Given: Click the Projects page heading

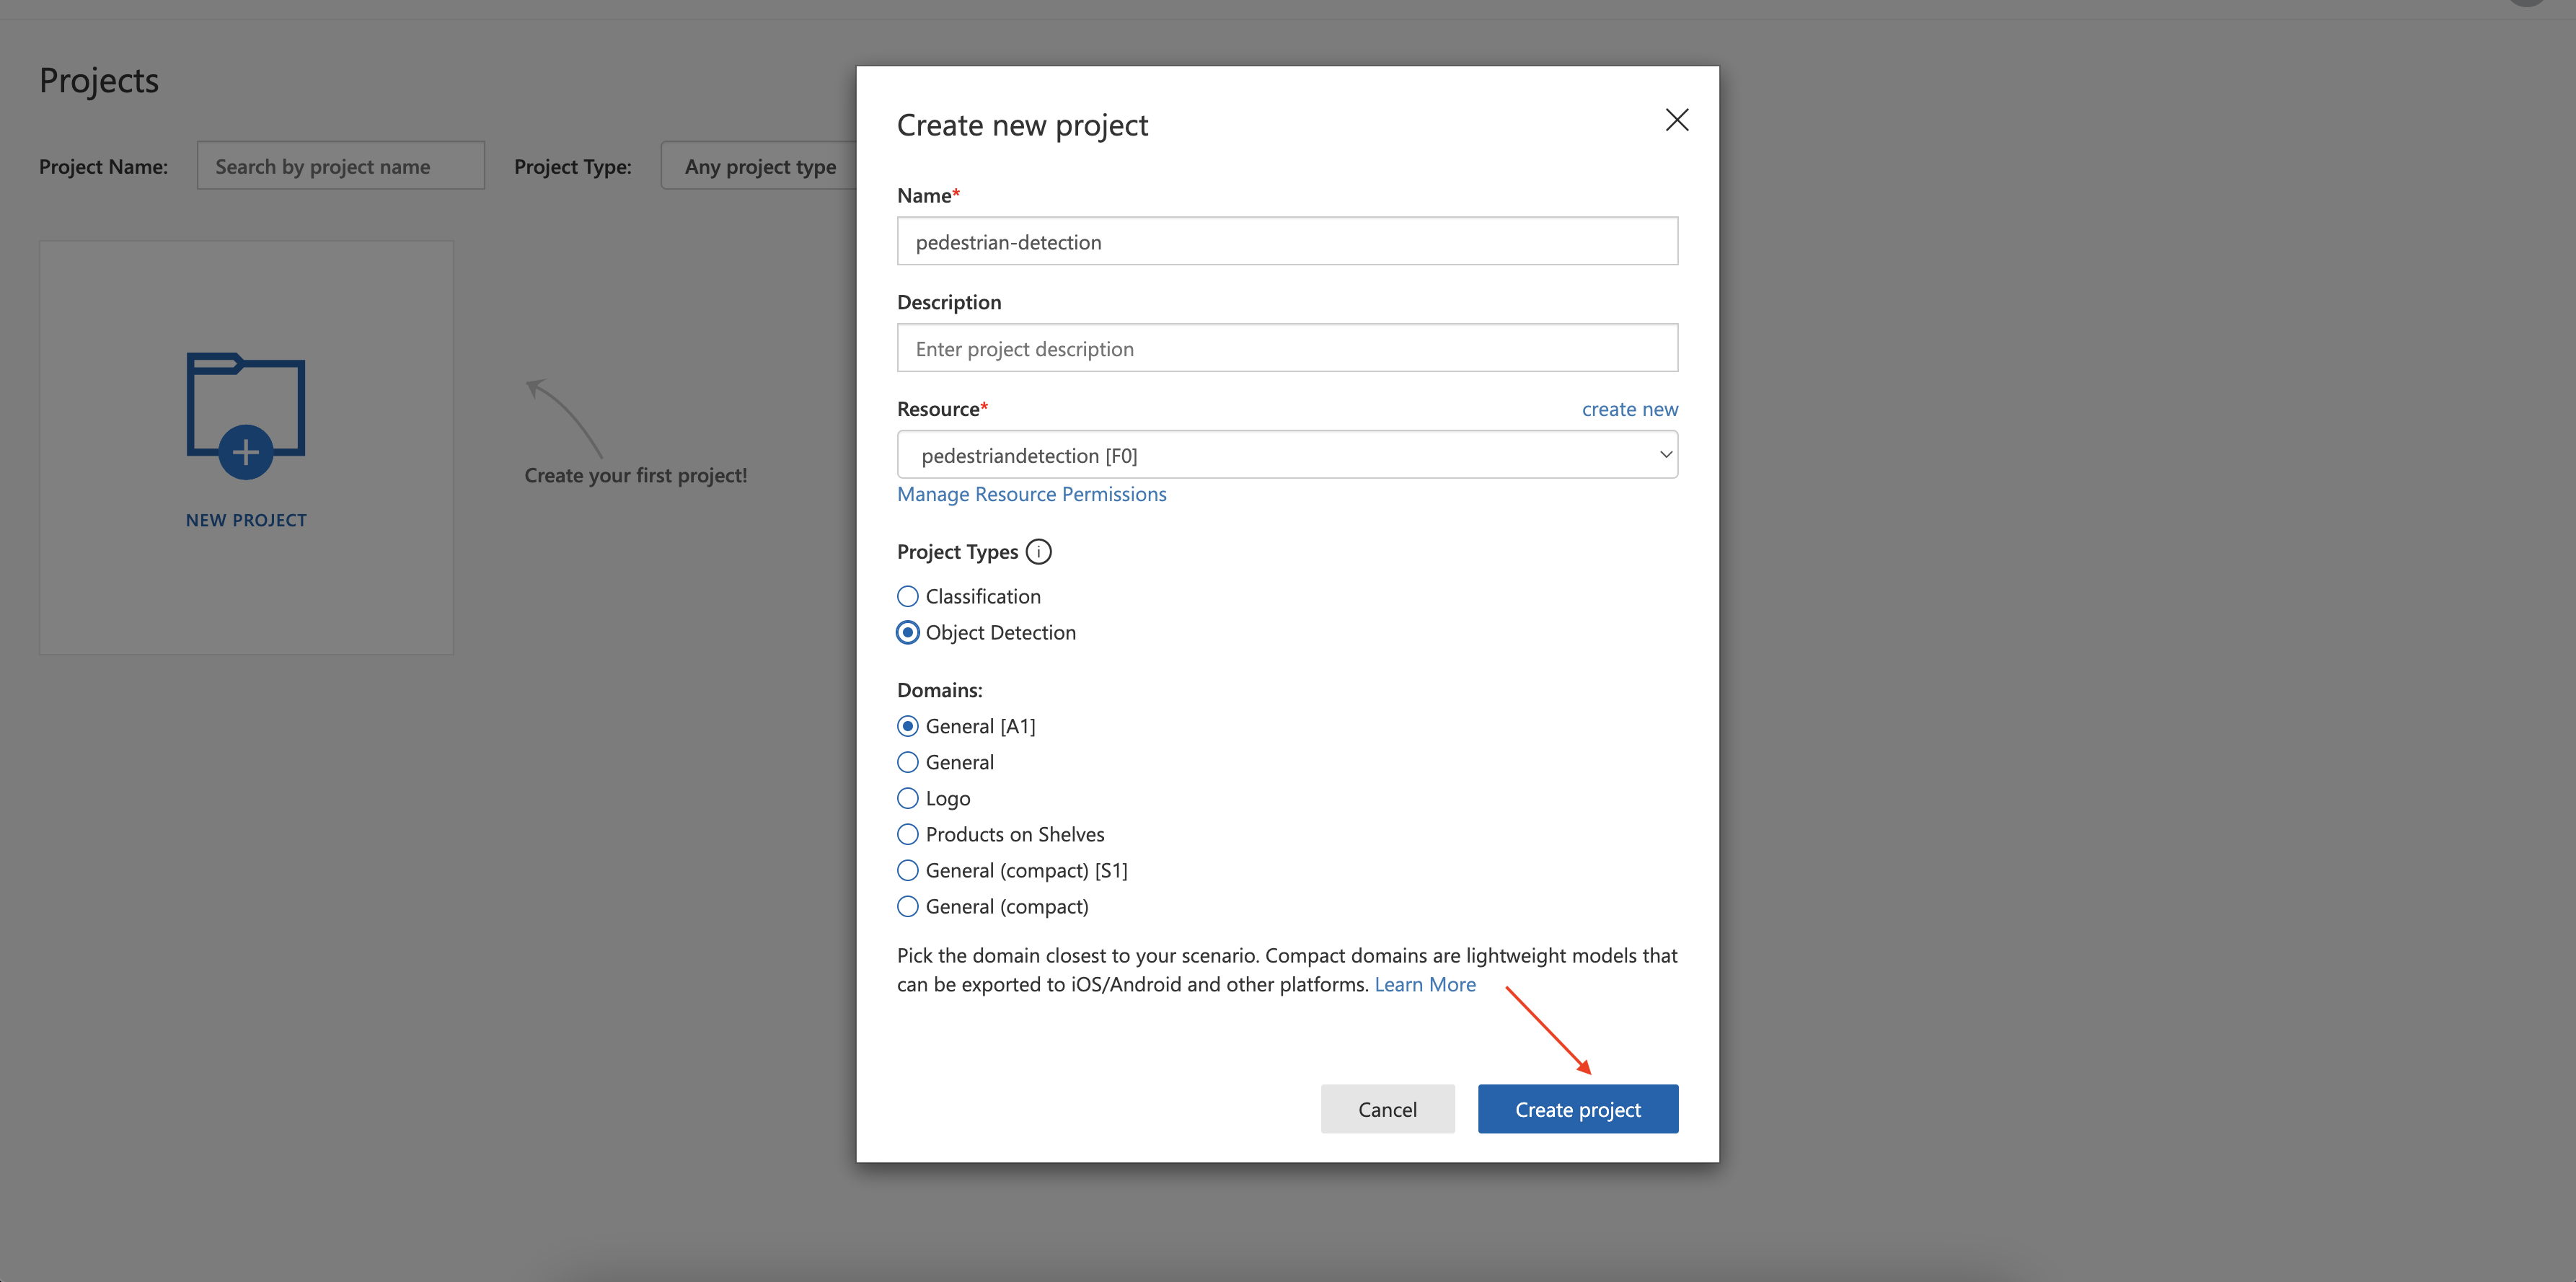Looking at the screenshot, I should click(x=99, y=80).
